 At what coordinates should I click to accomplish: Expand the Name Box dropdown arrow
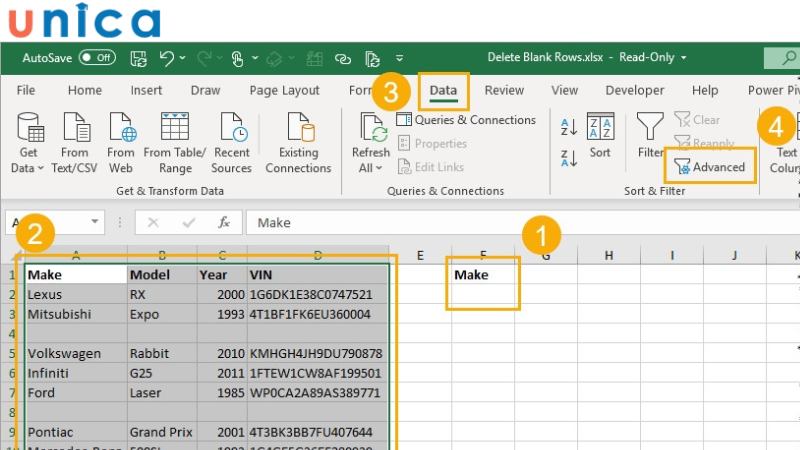pyautogui.click(x=95, y=222)
